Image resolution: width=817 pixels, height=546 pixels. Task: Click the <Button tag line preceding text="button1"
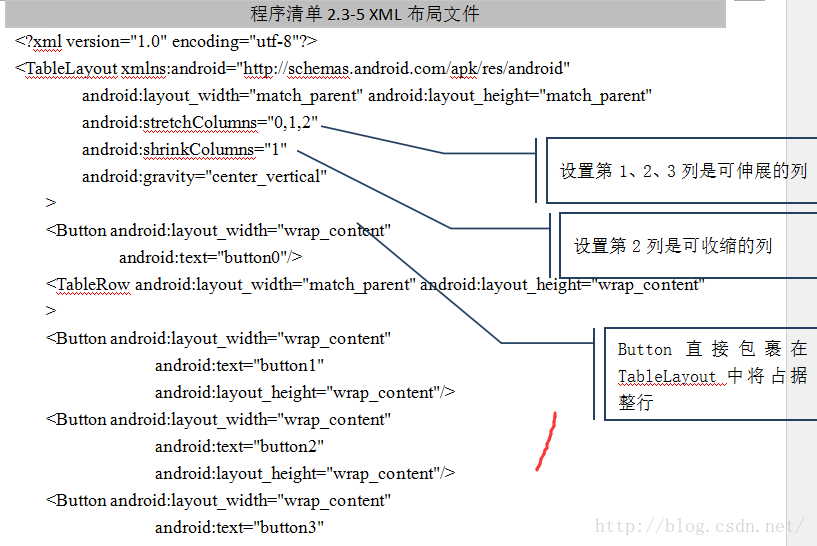[218, 339]
